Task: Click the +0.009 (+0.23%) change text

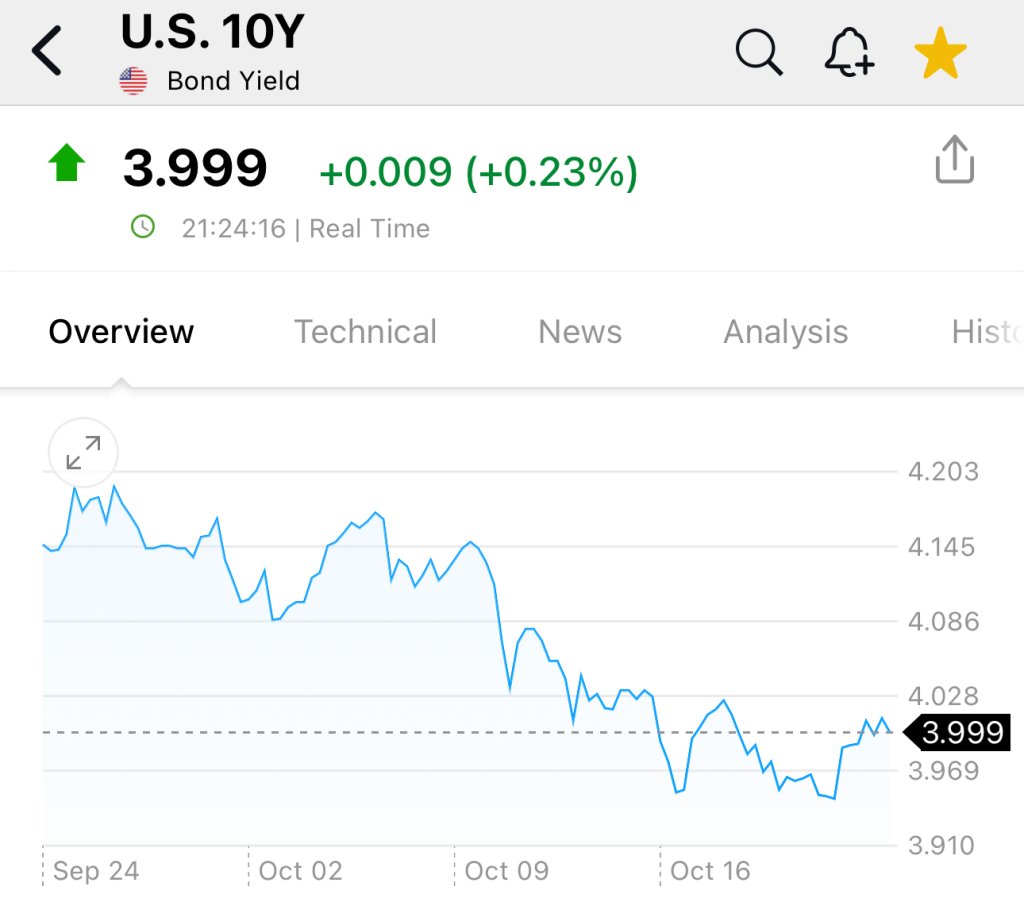Action: 478,173
